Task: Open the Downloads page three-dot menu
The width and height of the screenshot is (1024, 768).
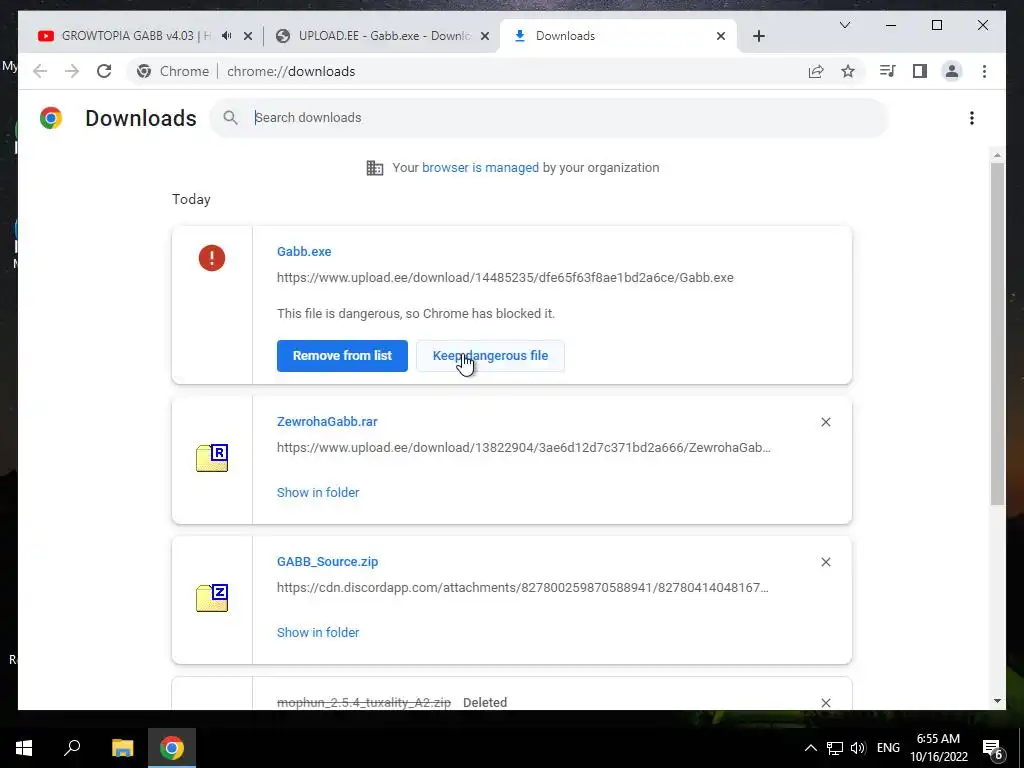Action: click(972, 118)
